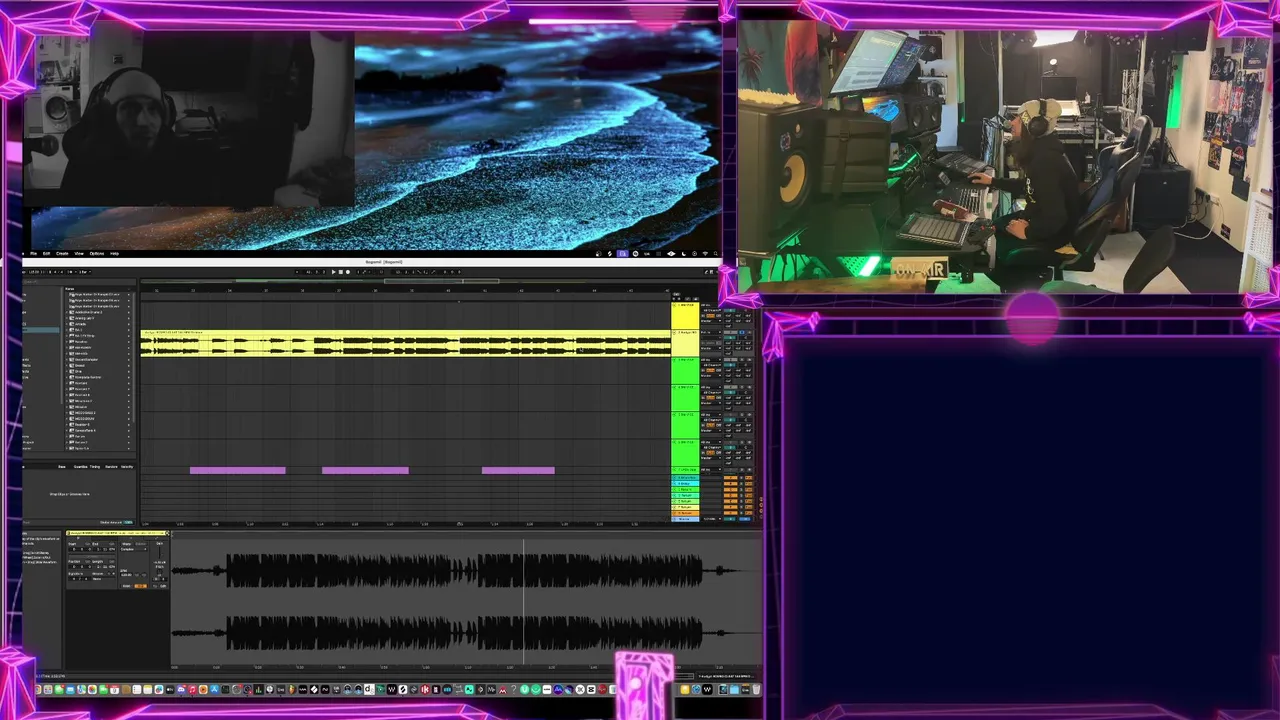The width and height of the screenshot is (1280, 720).
Task: Start playback with the transport Play button
Action: [x=334, y=272]
